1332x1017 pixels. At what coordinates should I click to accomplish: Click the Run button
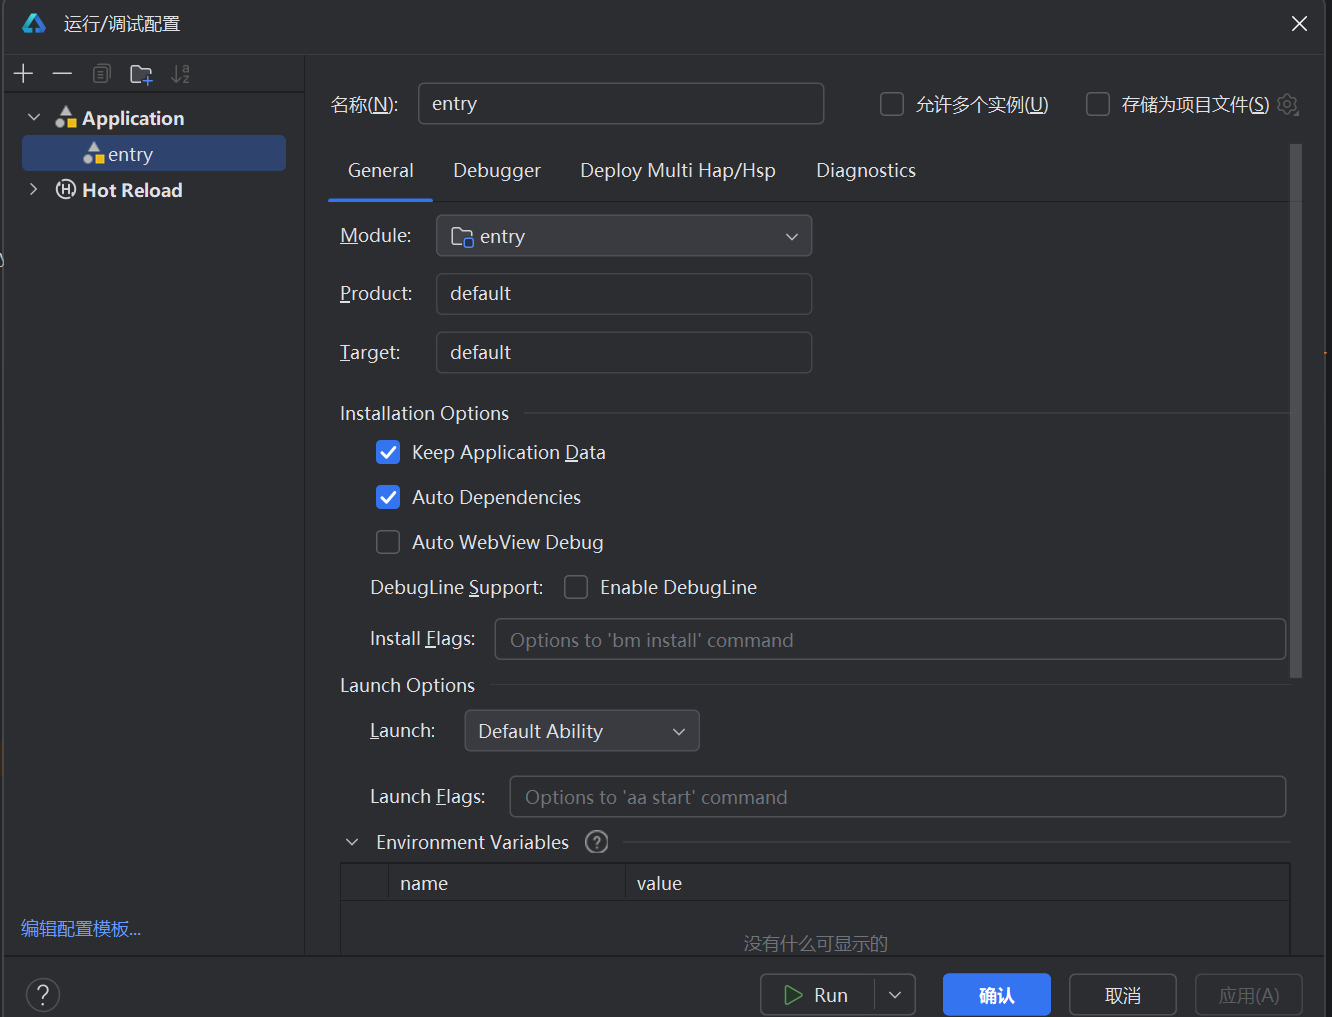(817, 995)
